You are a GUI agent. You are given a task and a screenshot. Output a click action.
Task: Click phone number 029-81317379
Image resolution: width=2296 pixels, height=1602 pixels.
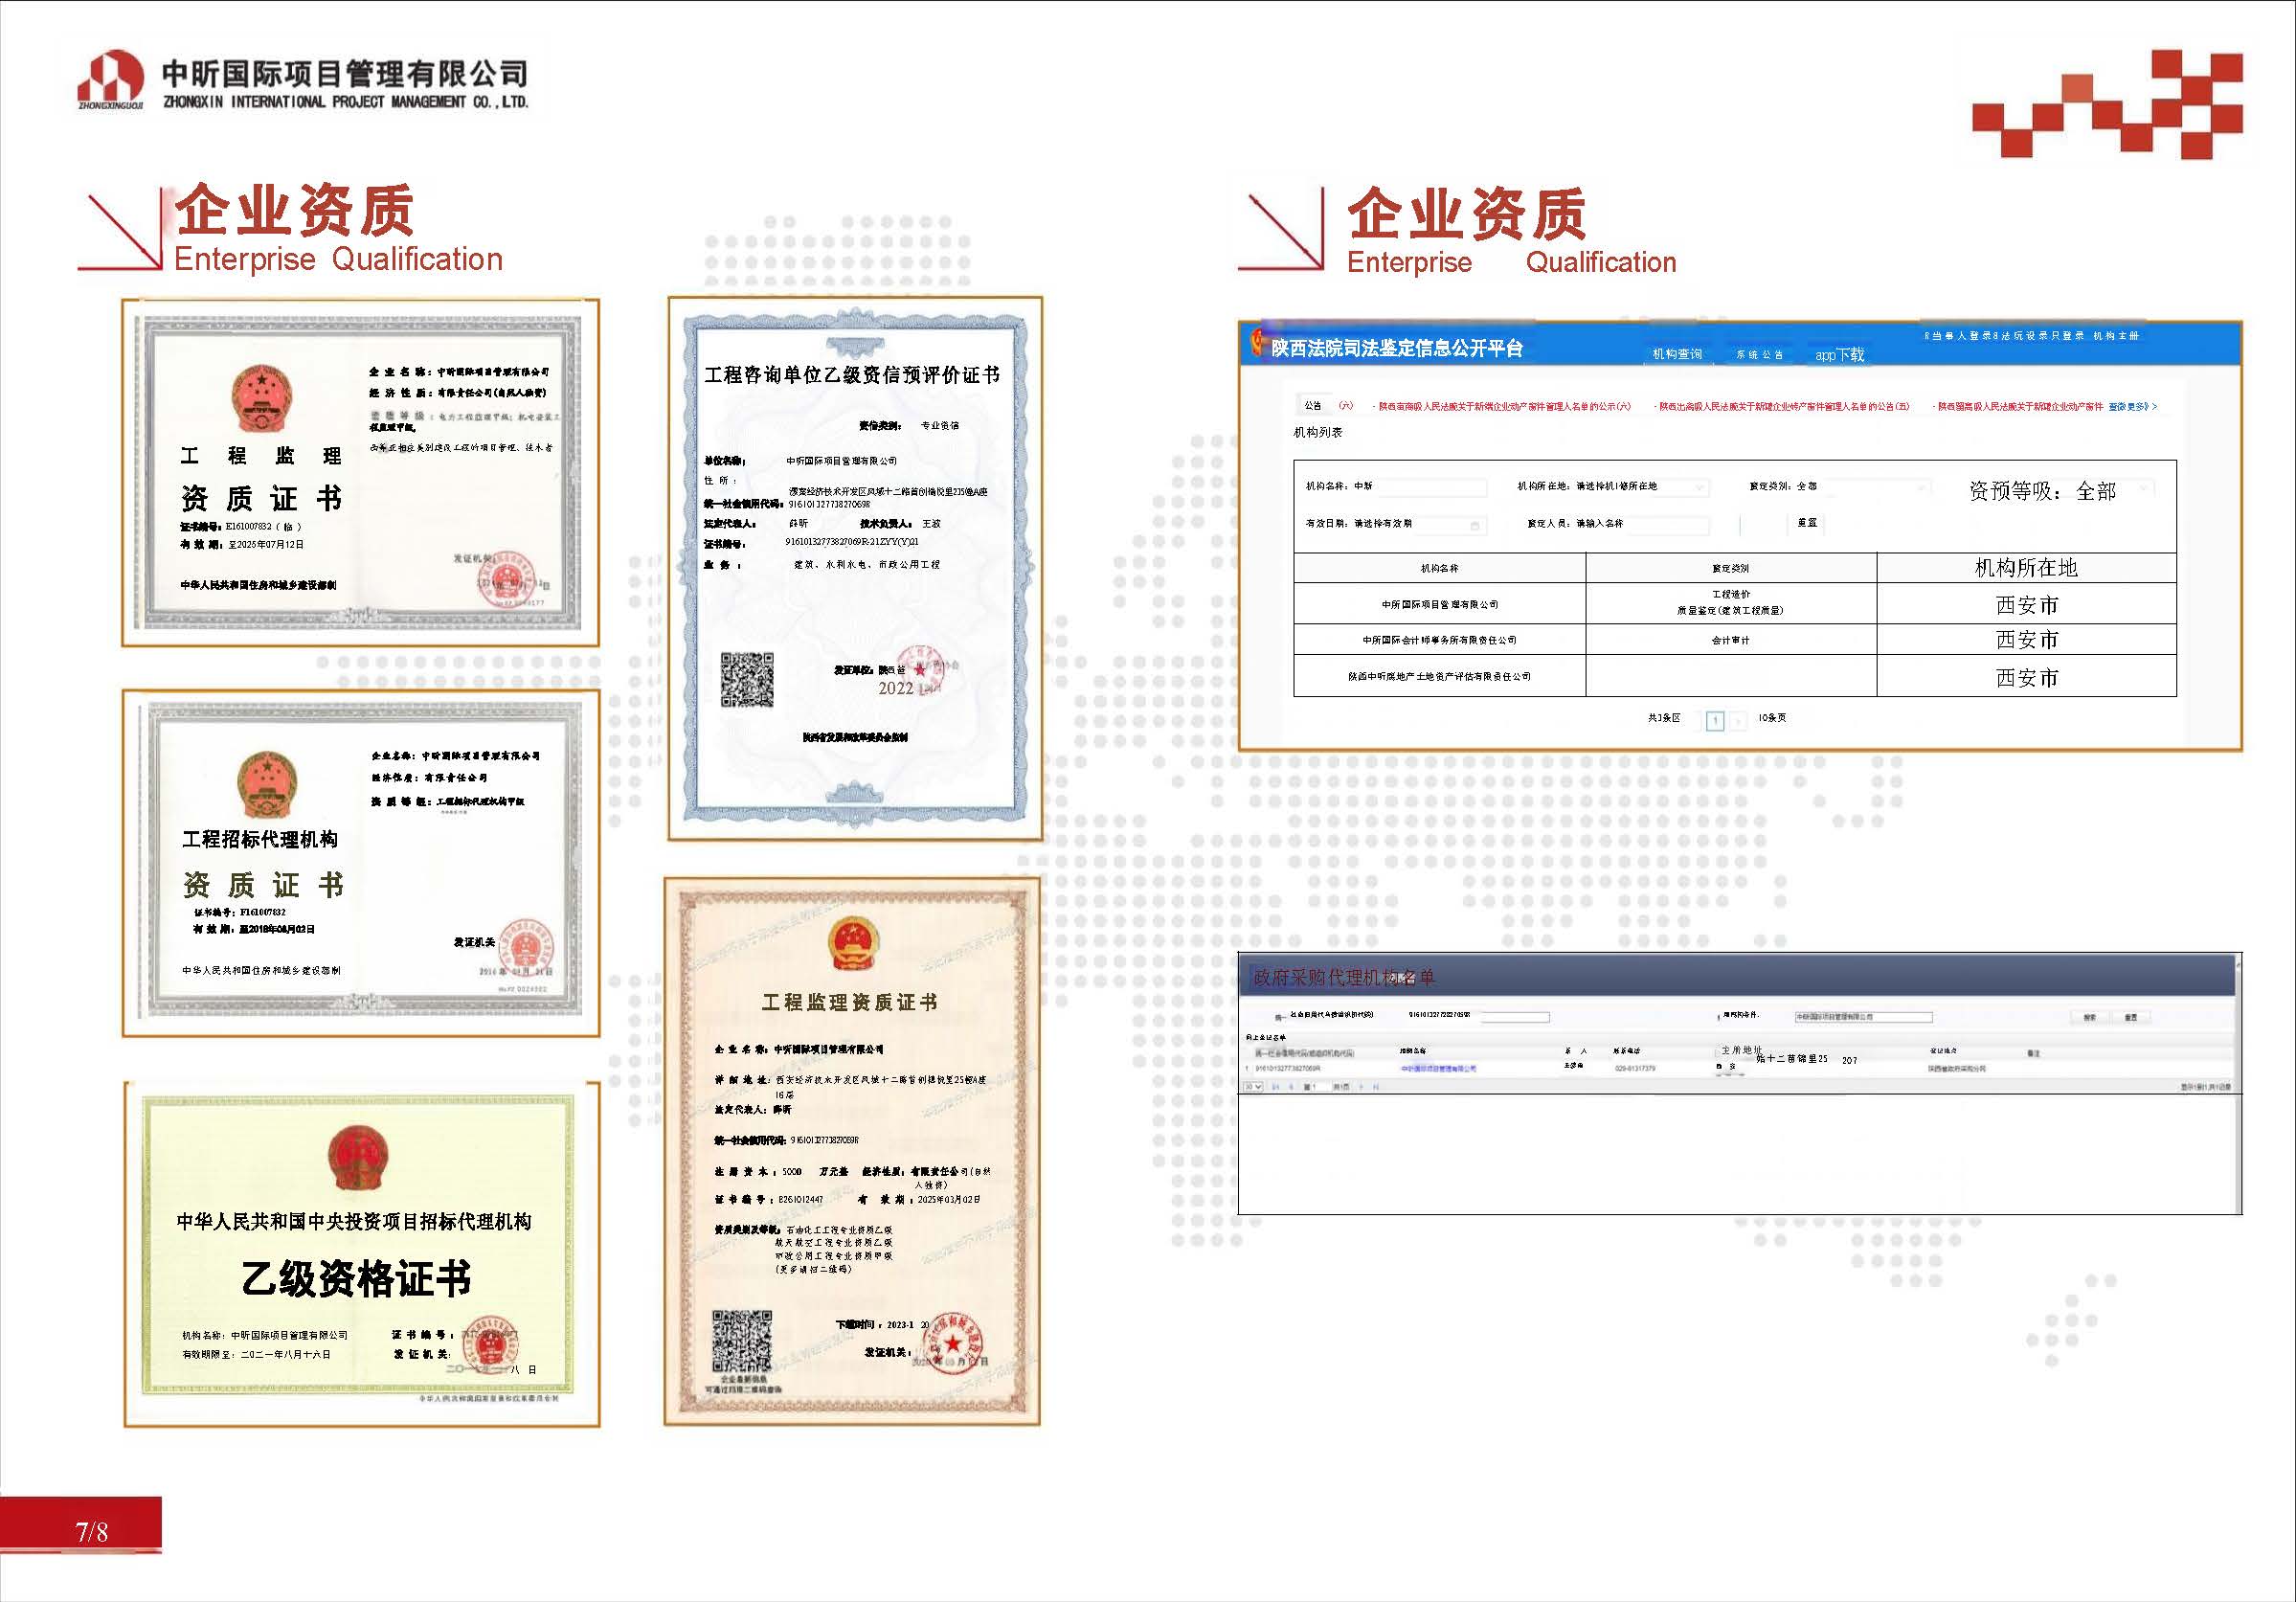pyautogui.click(x=1635, y=1069)
